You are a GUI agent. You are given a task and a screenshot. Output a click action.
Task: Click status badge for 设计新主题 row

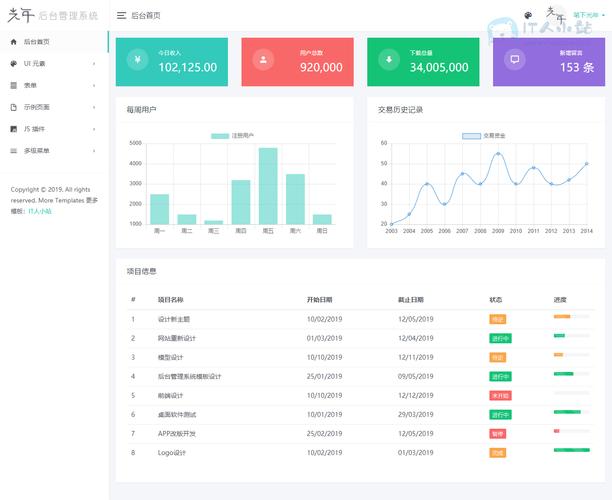tap(498, 319)
